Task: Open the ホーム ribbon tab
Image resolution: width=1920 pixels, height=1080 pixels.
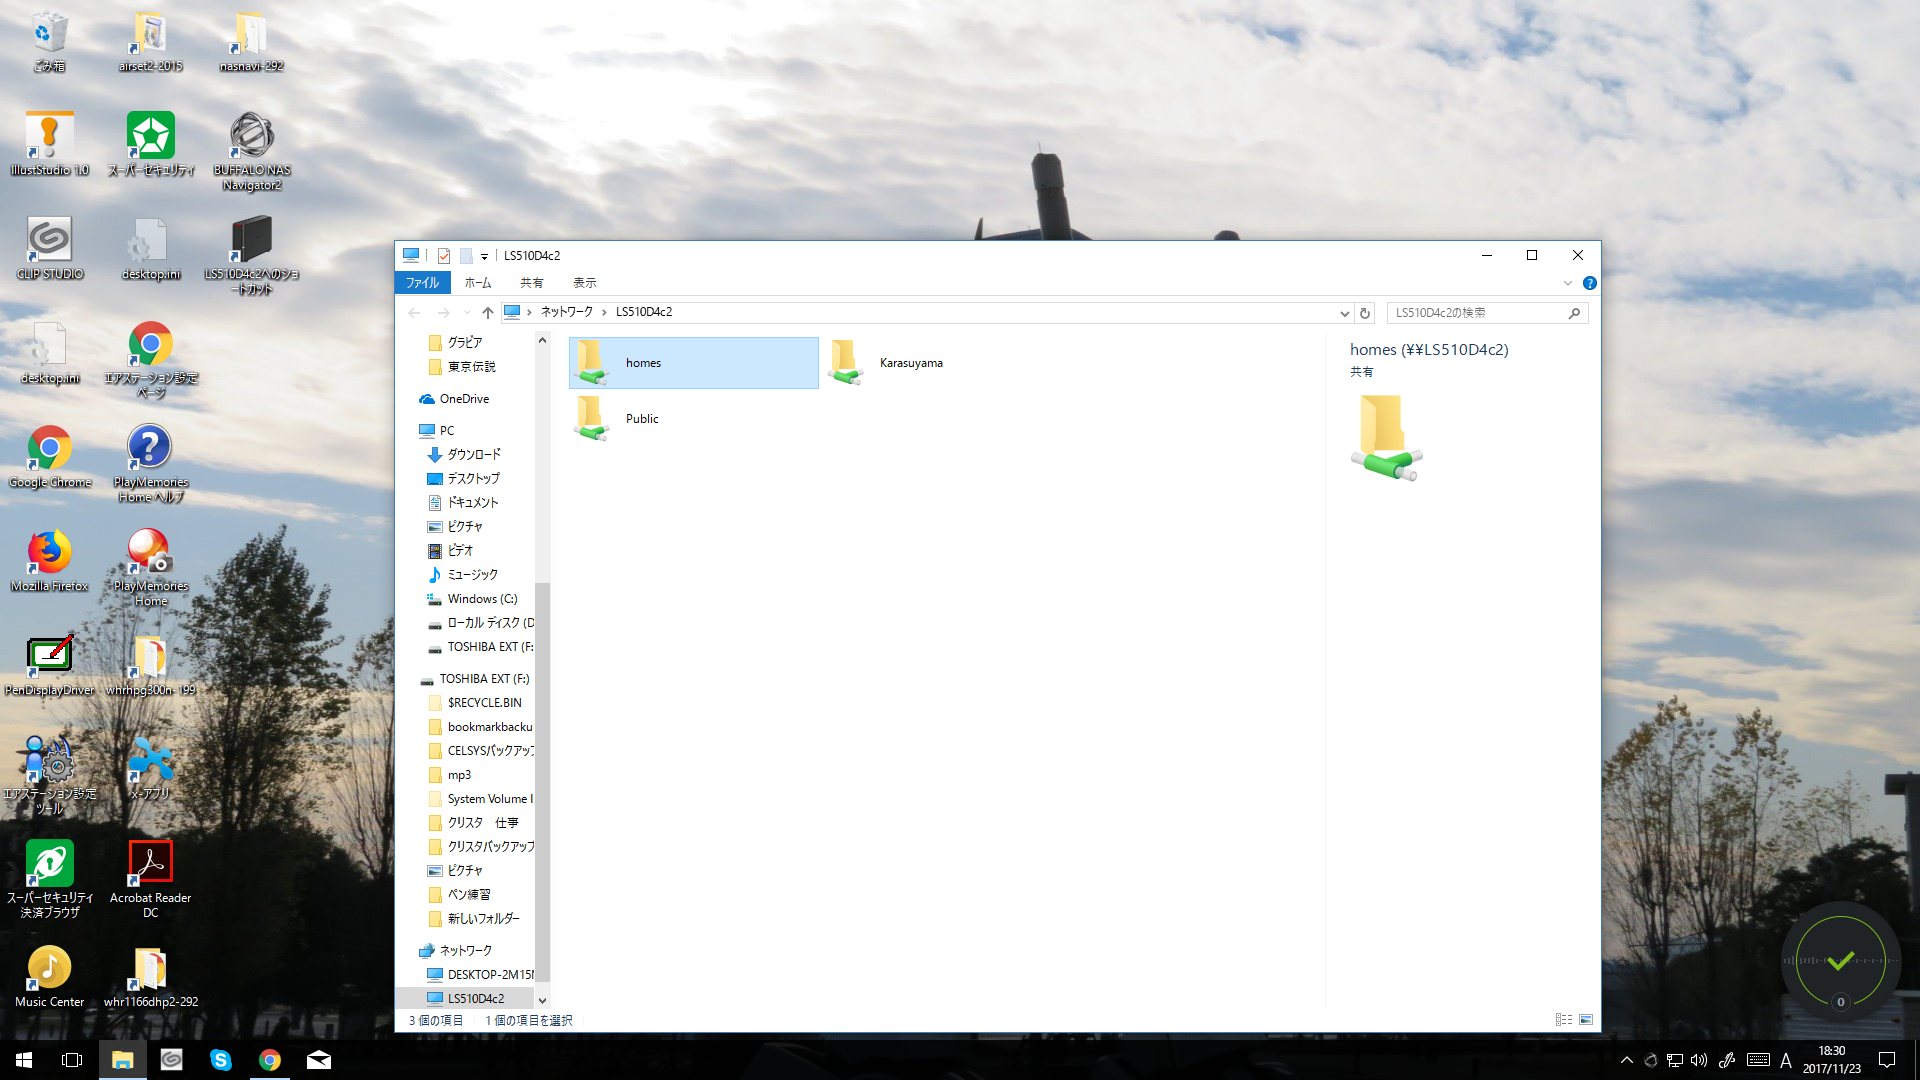Action: (x=478, y=283)
